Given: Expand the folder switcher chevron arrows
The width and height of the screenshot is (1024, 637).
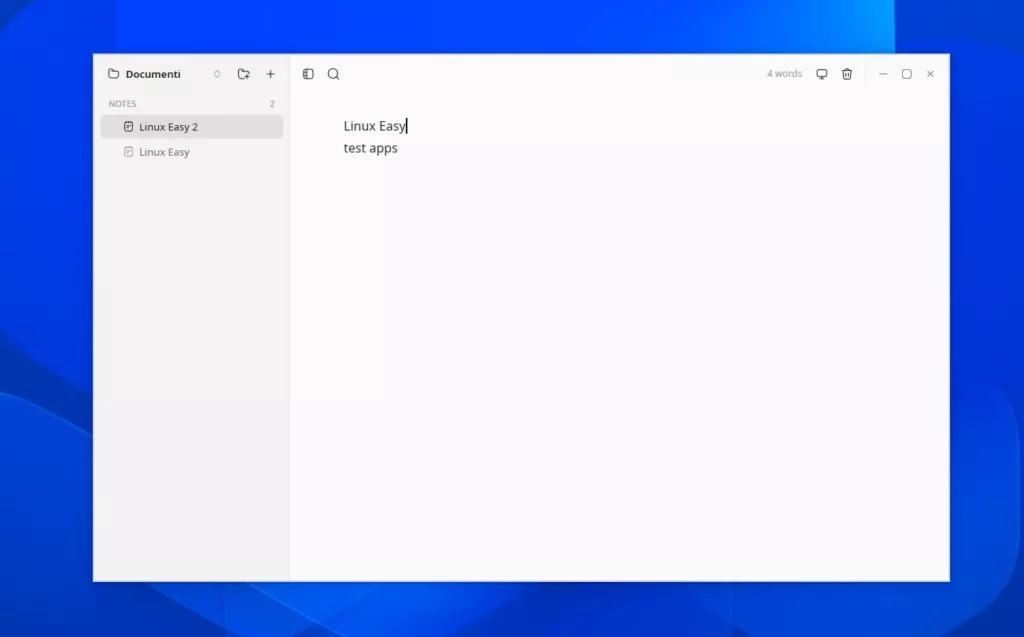Looking at the screenshot, I should tap(217, 74).
